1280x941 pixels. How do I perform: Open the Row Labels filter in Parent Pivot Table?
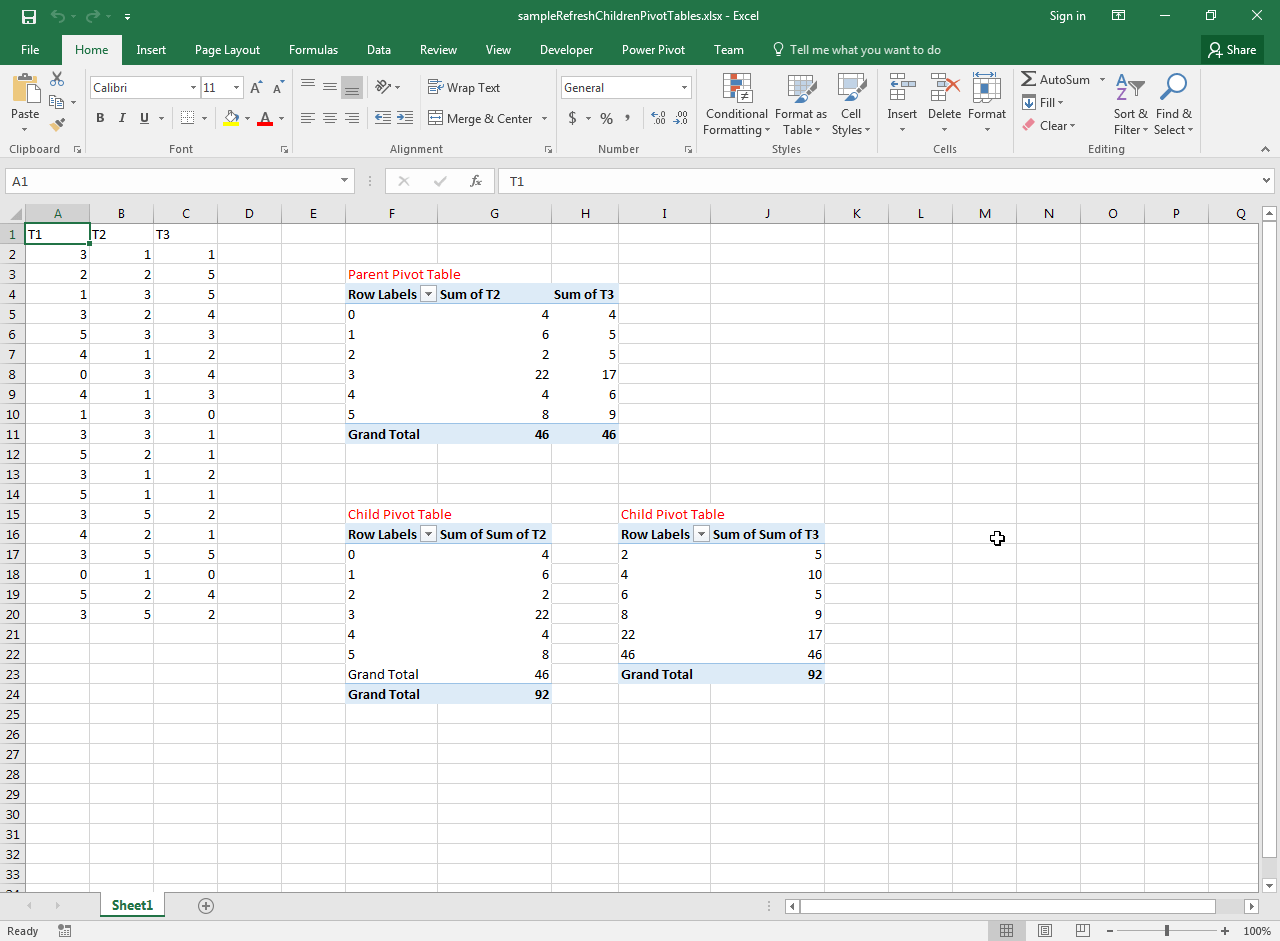coord(429,294)
